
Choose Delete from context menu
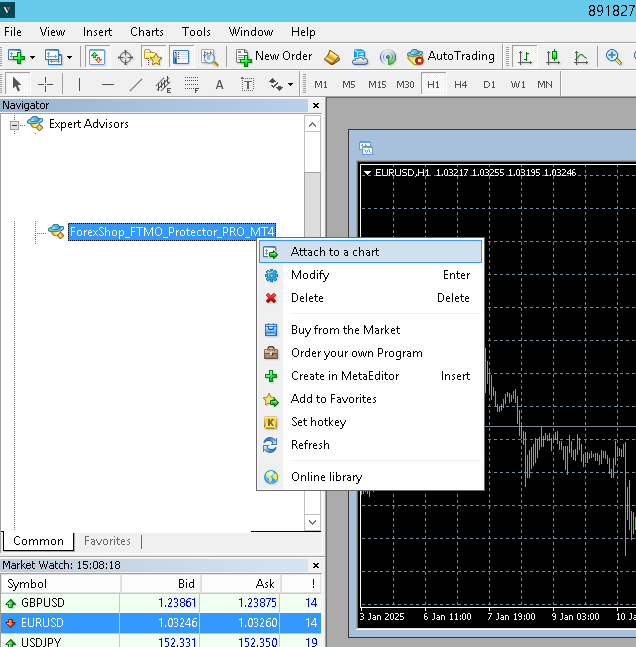tap(370, 298)
